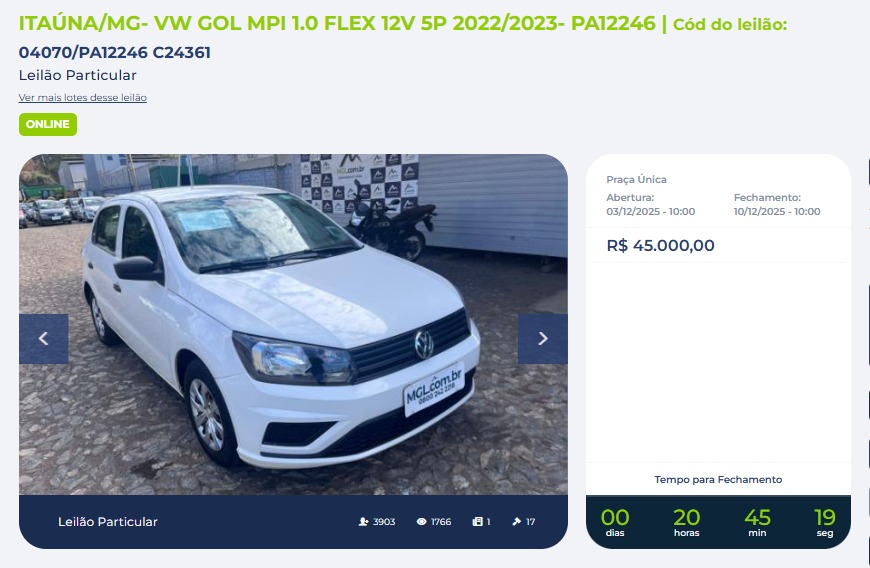Click the 45 min countdown segment
This screenshot has width=870, height=568.
point(757,523)
